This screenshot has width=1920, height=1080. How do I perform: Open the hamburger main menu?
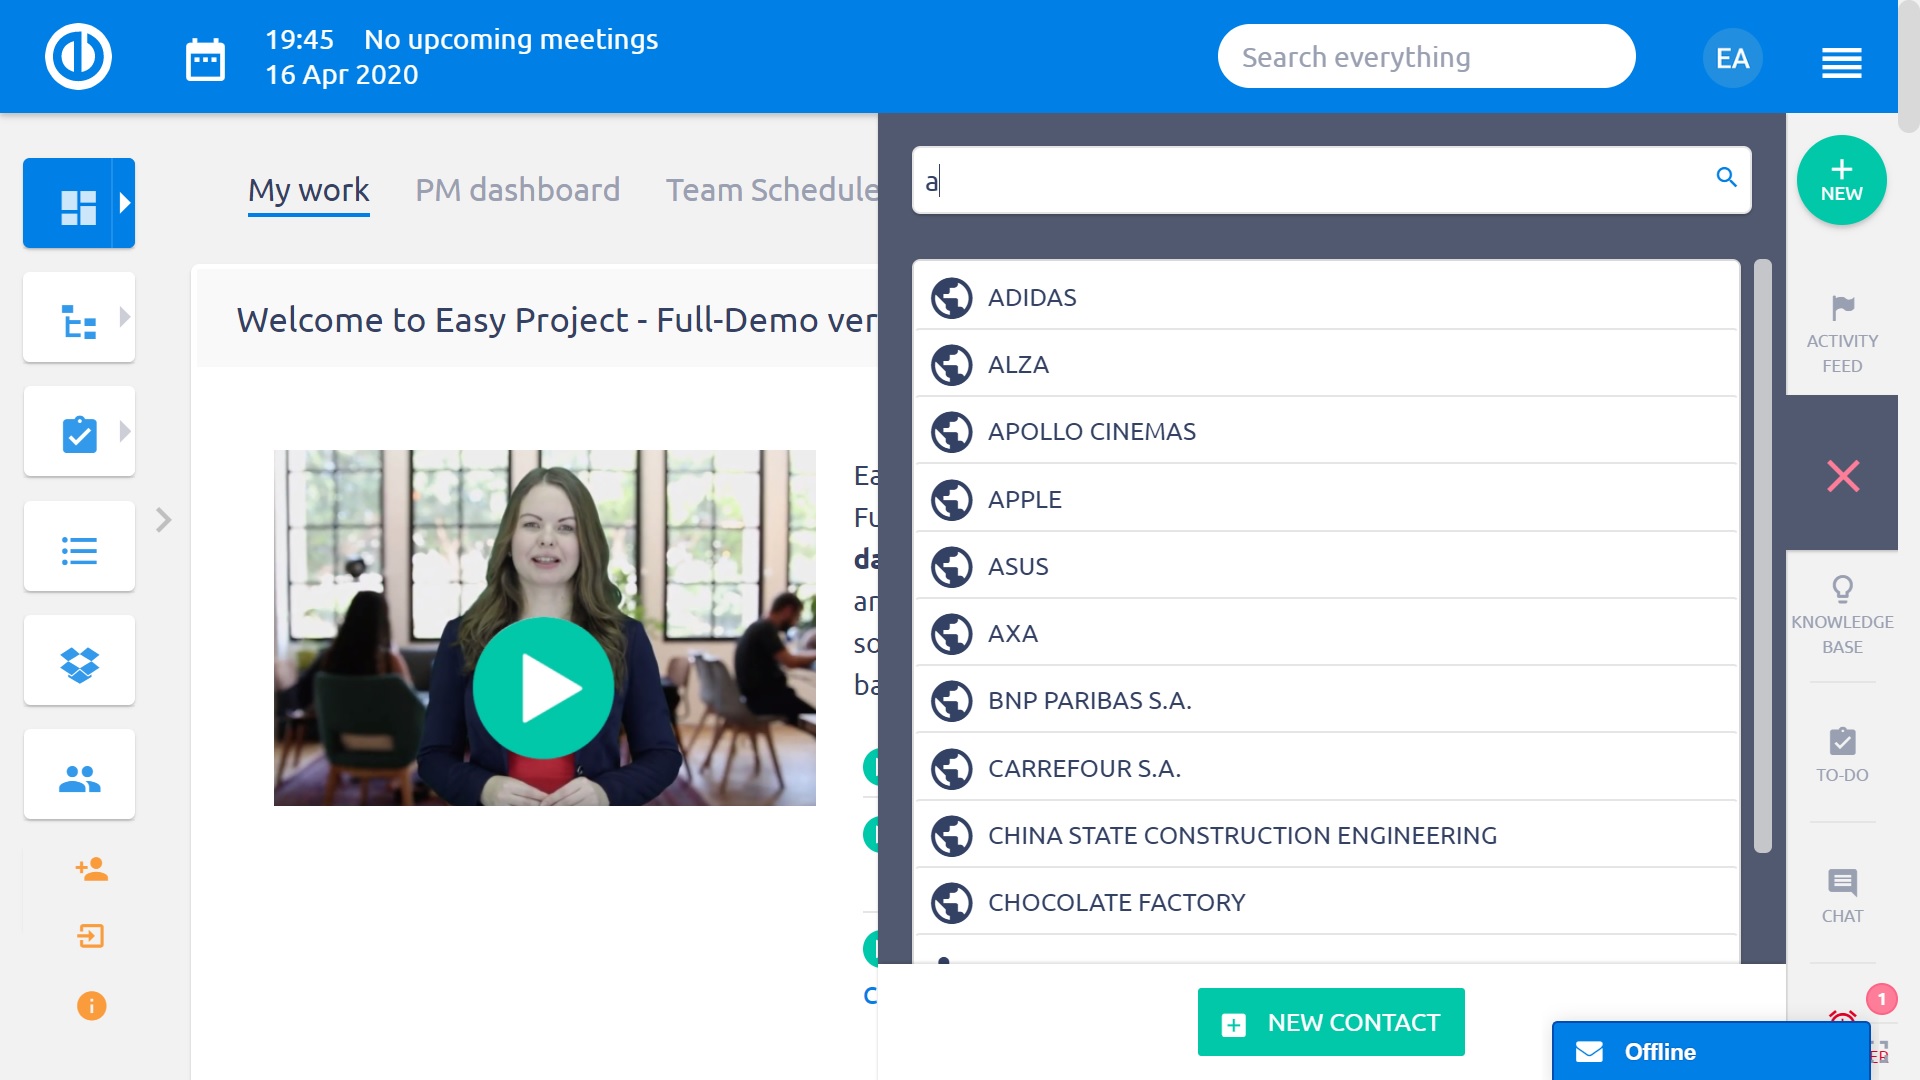pyautogui.click(x=1841, y=63)
